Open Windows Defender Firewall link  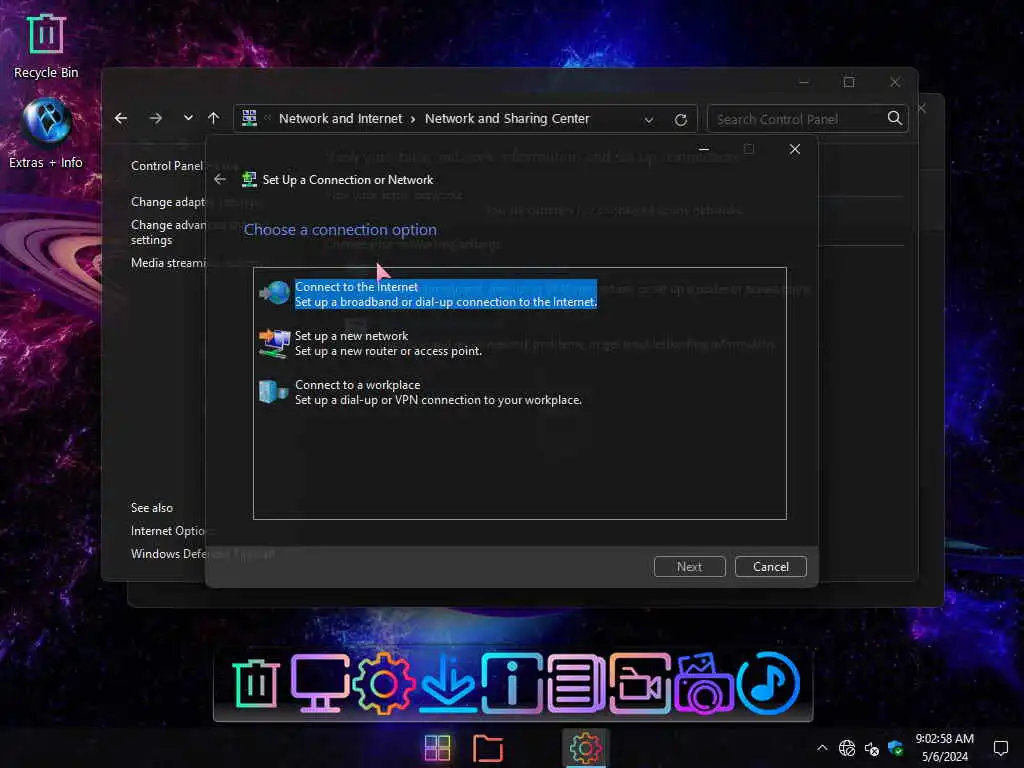[x=168, y=554]
